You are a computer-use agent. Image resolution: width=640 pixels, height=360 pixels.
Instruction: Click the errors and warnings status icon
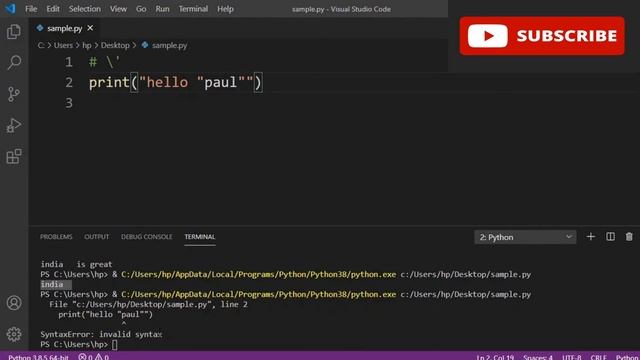93,357
